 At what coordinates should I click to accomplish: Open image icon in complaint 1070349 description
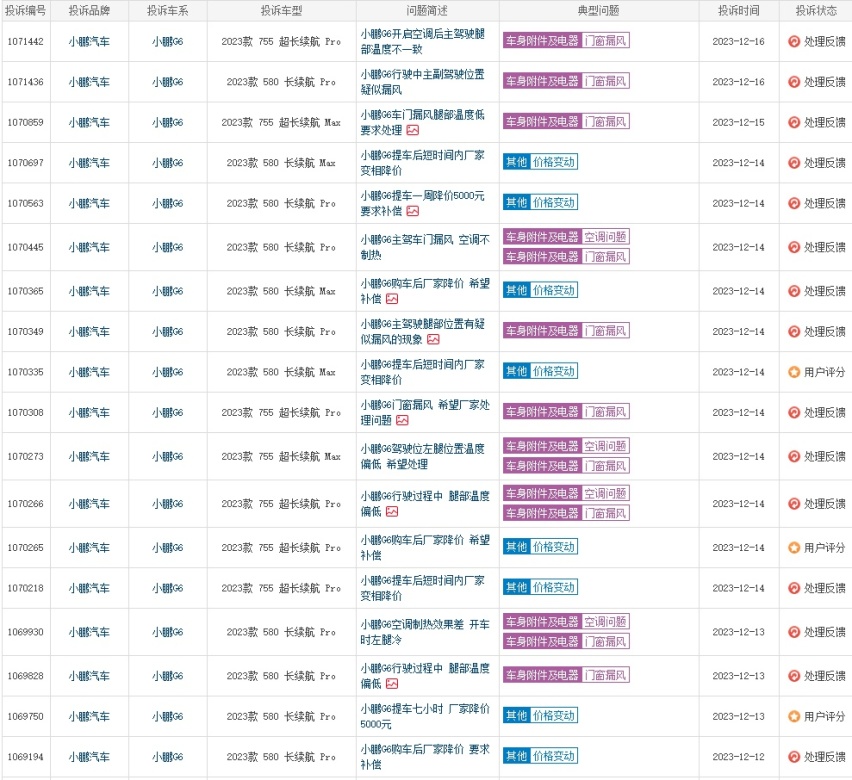coord(434,339)
